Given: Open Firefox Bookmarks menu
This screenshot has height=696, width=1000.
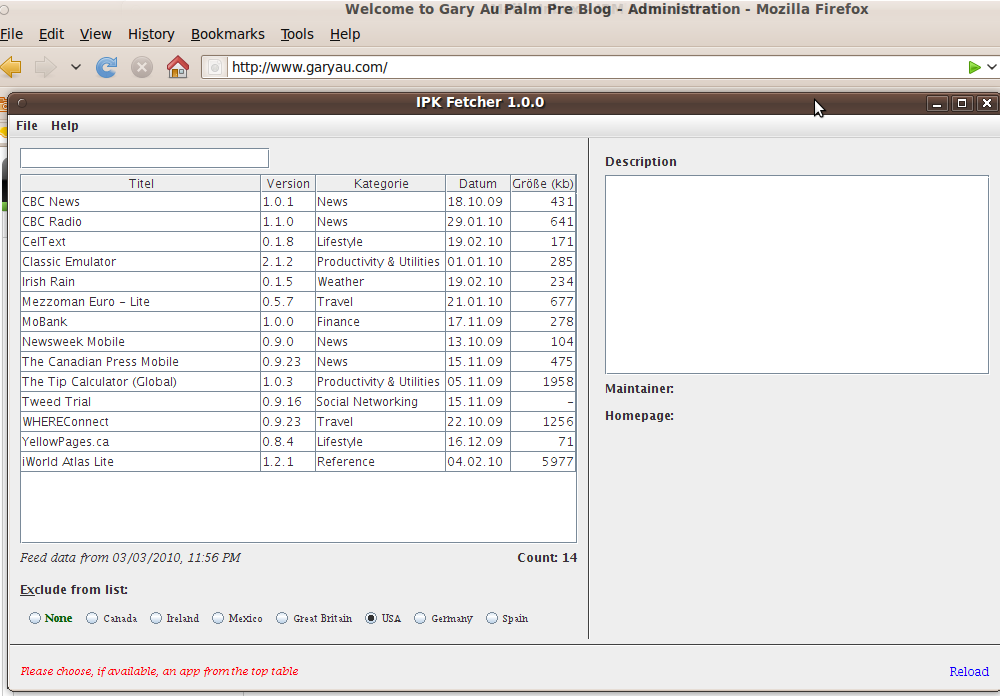Looking at the screenshot, I should tap(228, 34).
